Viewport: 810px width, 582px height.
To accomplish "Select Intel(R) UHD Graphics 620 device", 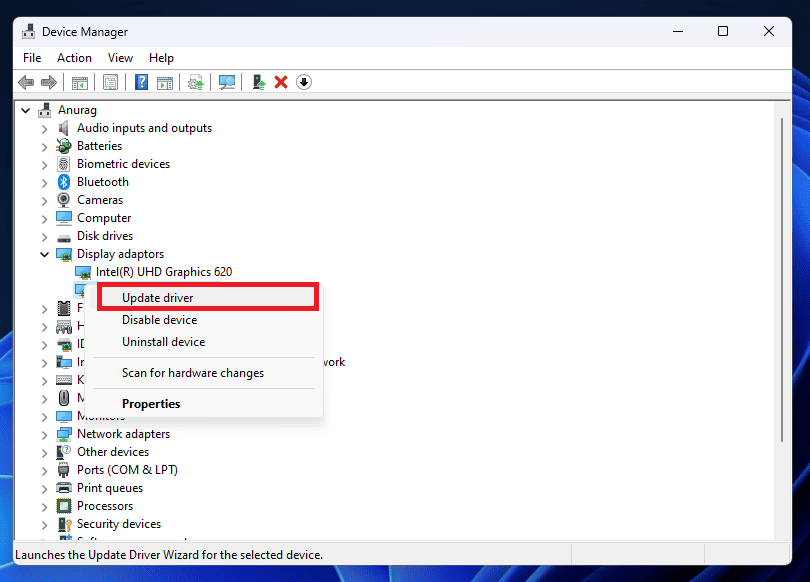I will click(164, 272).
